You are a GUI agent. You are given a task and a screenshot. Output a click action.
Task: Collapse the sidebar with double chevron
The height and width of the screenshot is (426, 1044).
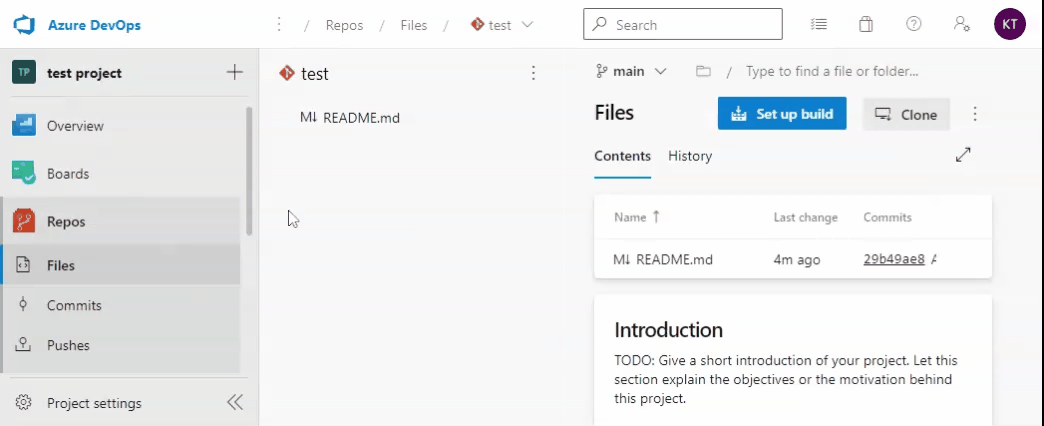tap(235, 402)
